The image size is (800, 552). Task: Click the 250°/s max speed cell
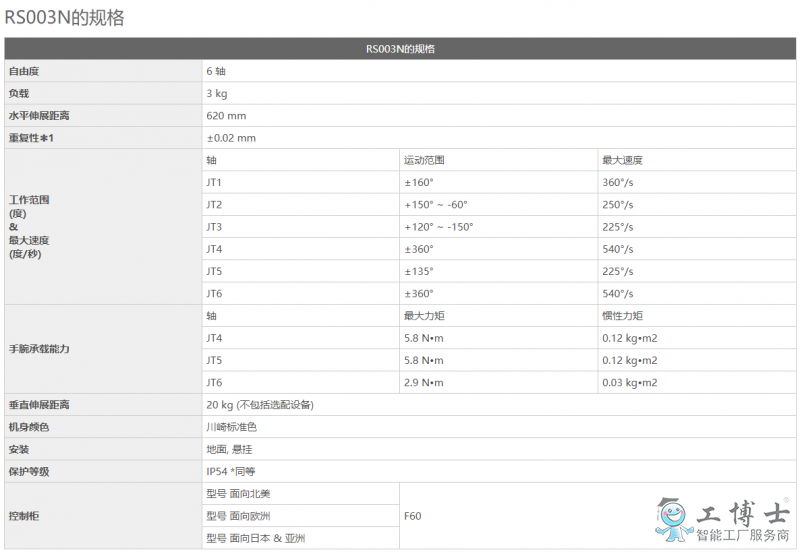[x=617, y=204]
